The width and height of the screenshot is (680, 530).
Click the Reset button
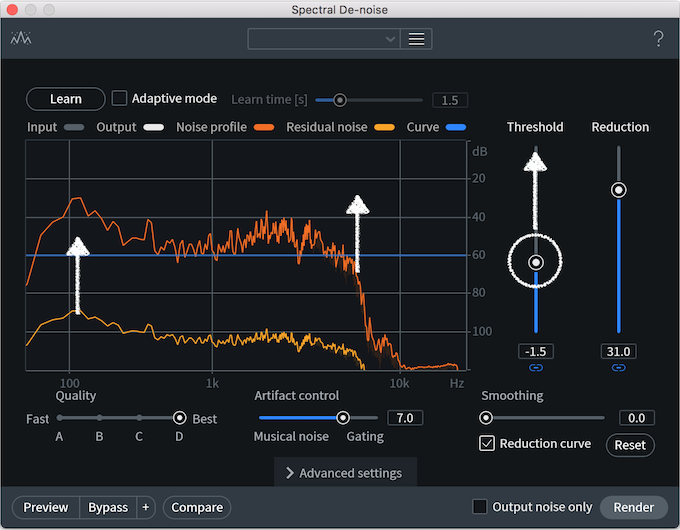click(x=630, y=445)
